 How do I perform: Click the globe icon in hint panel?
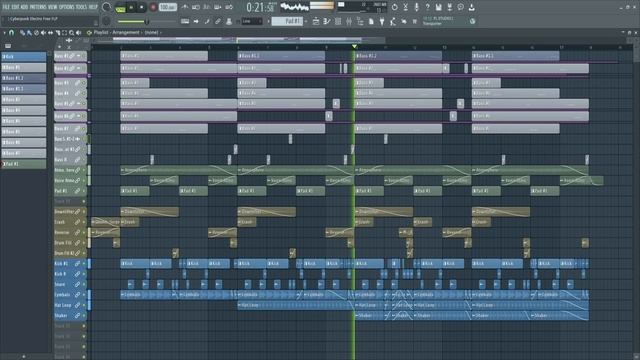tap(472, 21)
